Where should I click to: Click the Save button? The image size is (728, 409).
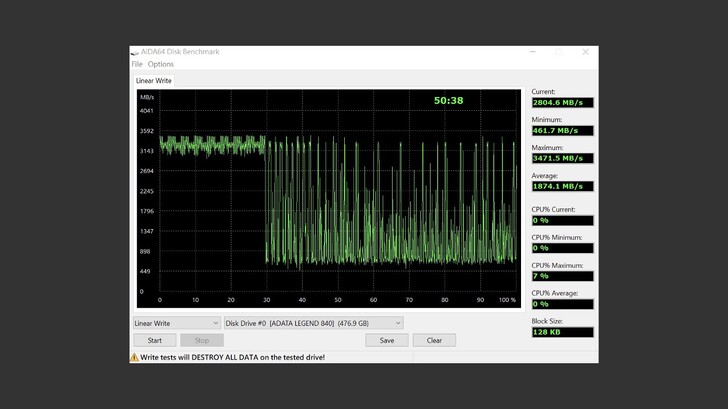coord(386,340)
